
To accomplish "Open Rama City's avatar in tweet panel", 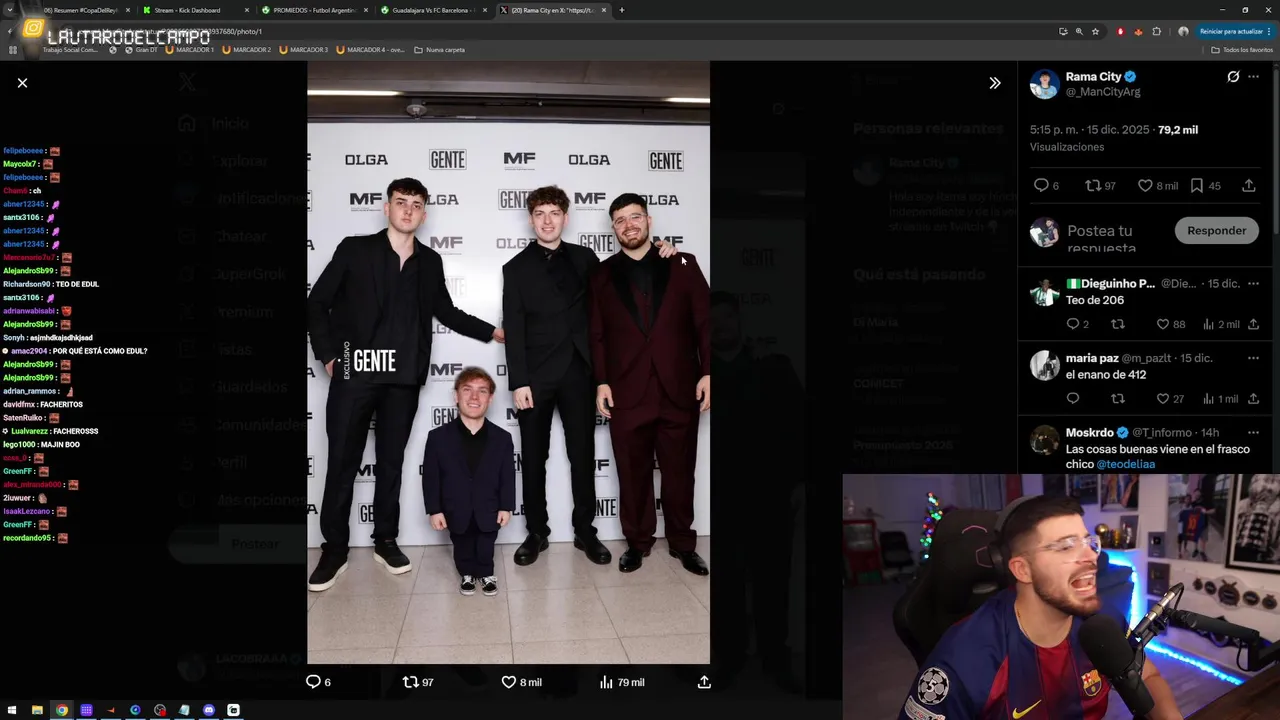I will click(1045, 84).
